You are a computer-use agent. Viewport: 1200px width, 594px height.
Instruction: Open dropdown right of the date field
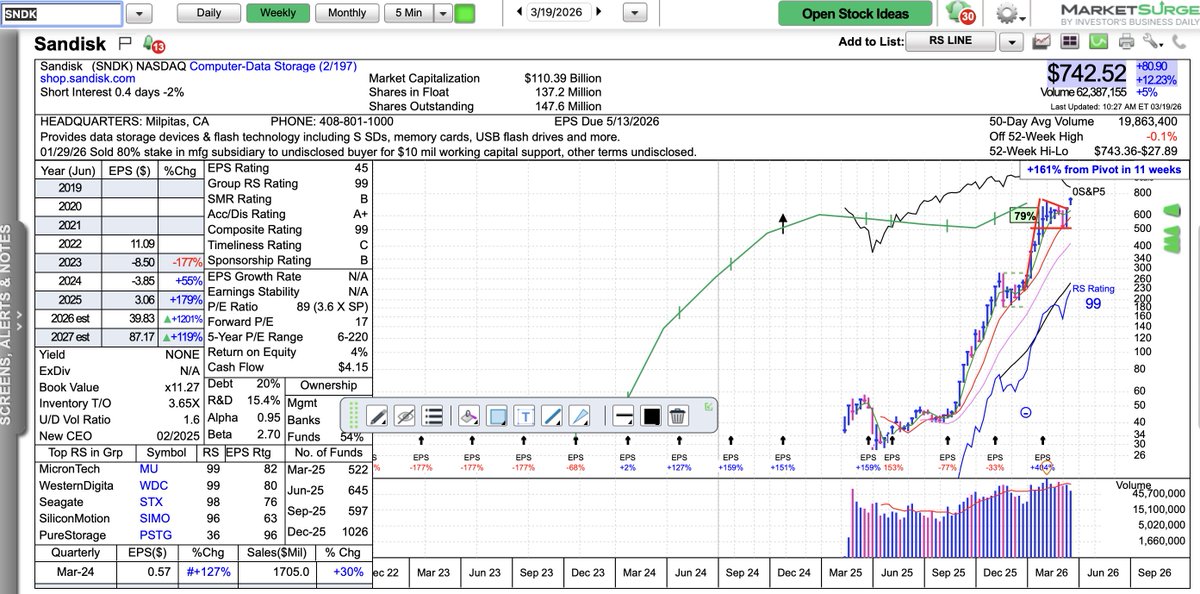tap(633, 13)
